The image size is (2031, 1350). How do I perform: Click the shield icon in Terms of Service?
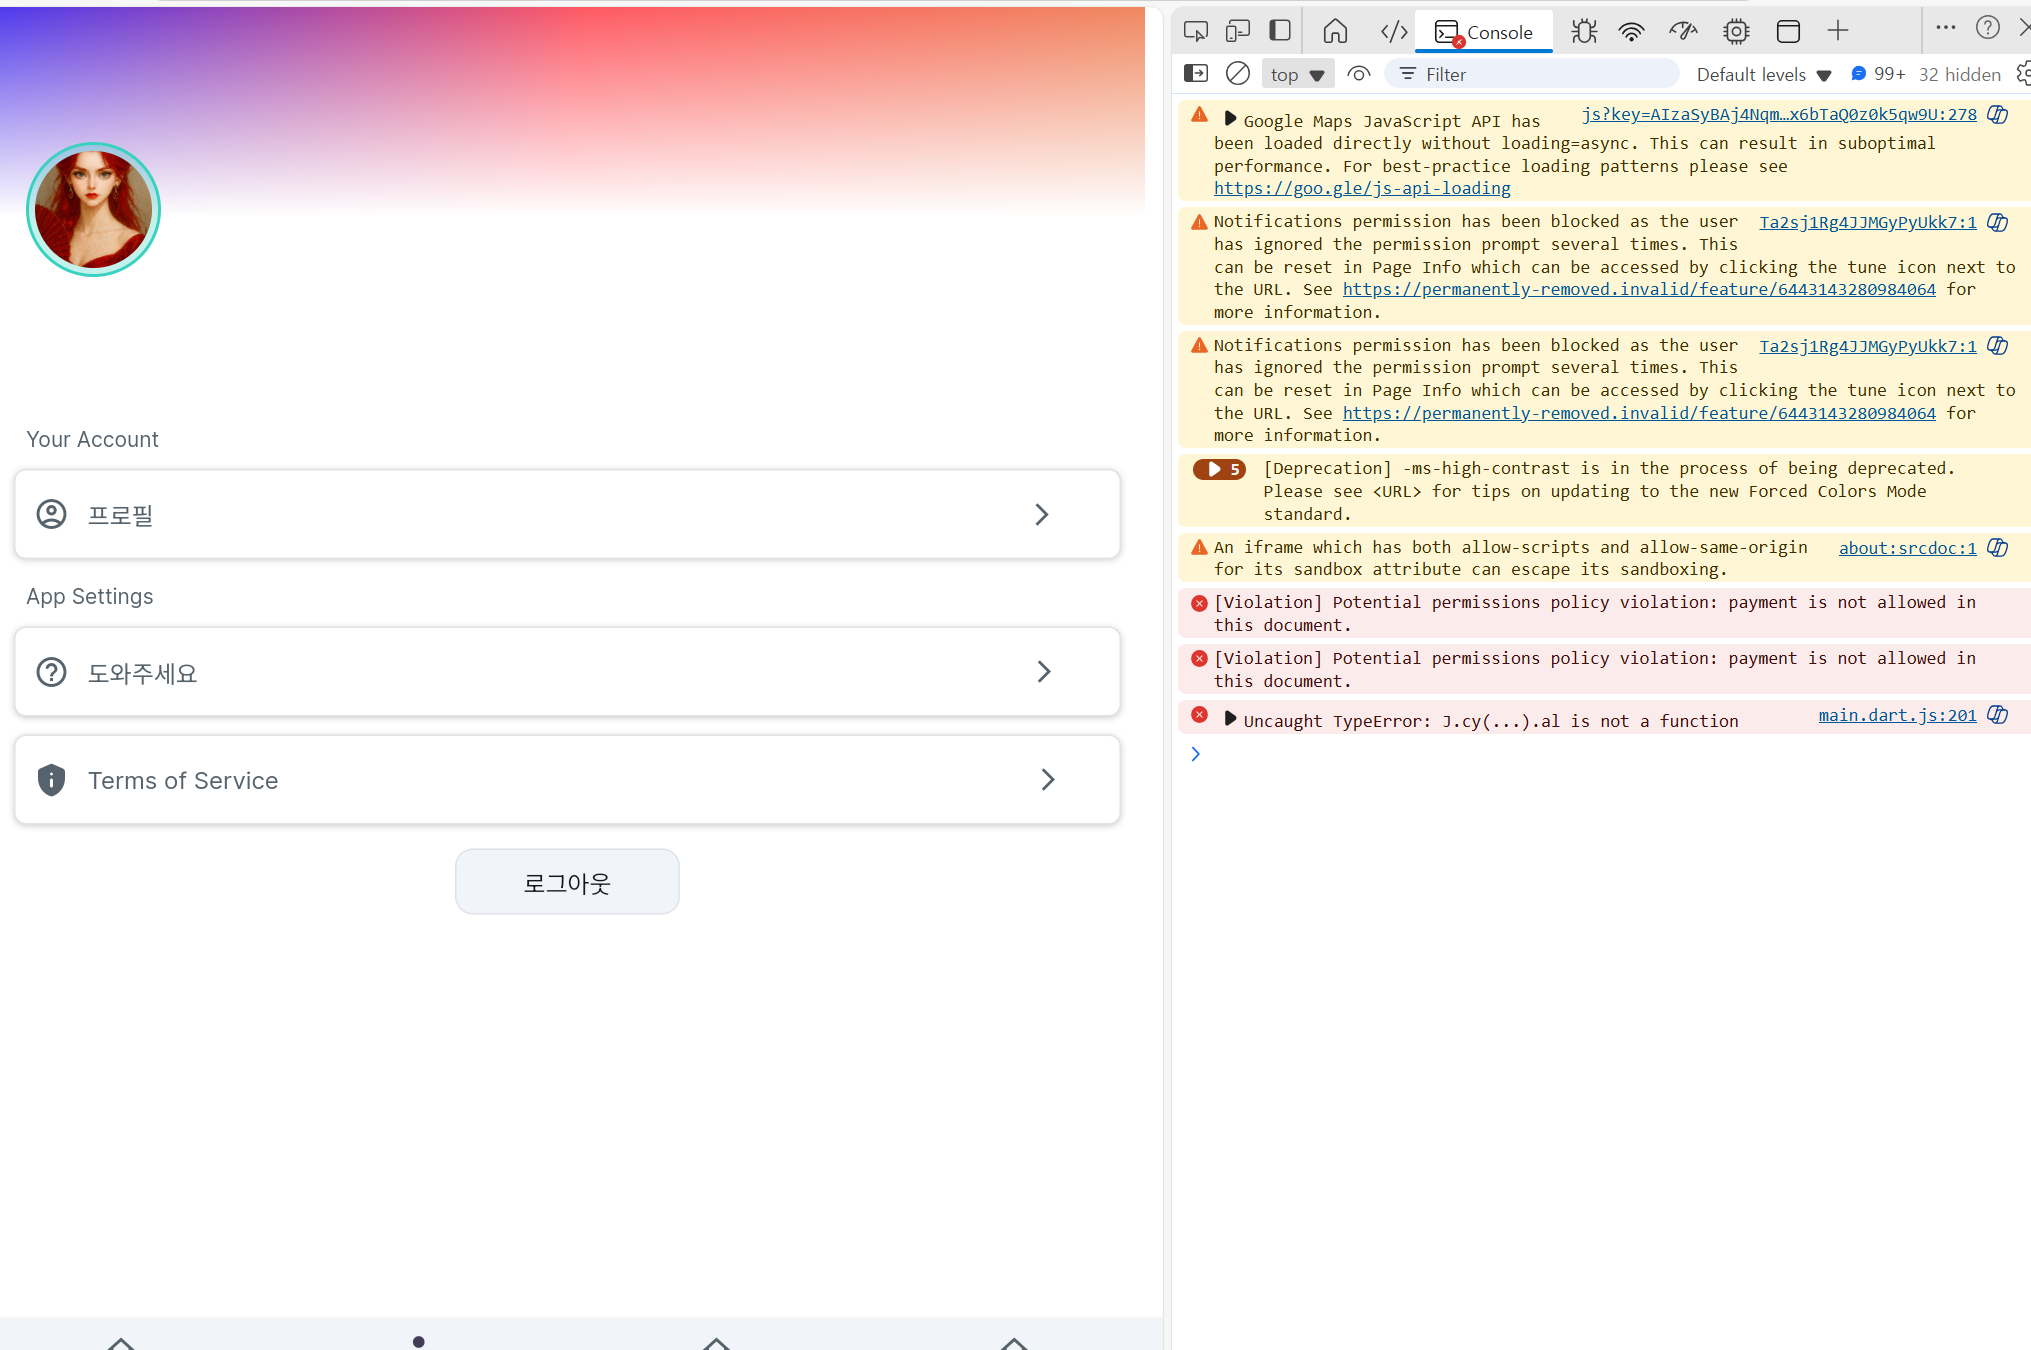pyautogui.click(x=51, y=780)
